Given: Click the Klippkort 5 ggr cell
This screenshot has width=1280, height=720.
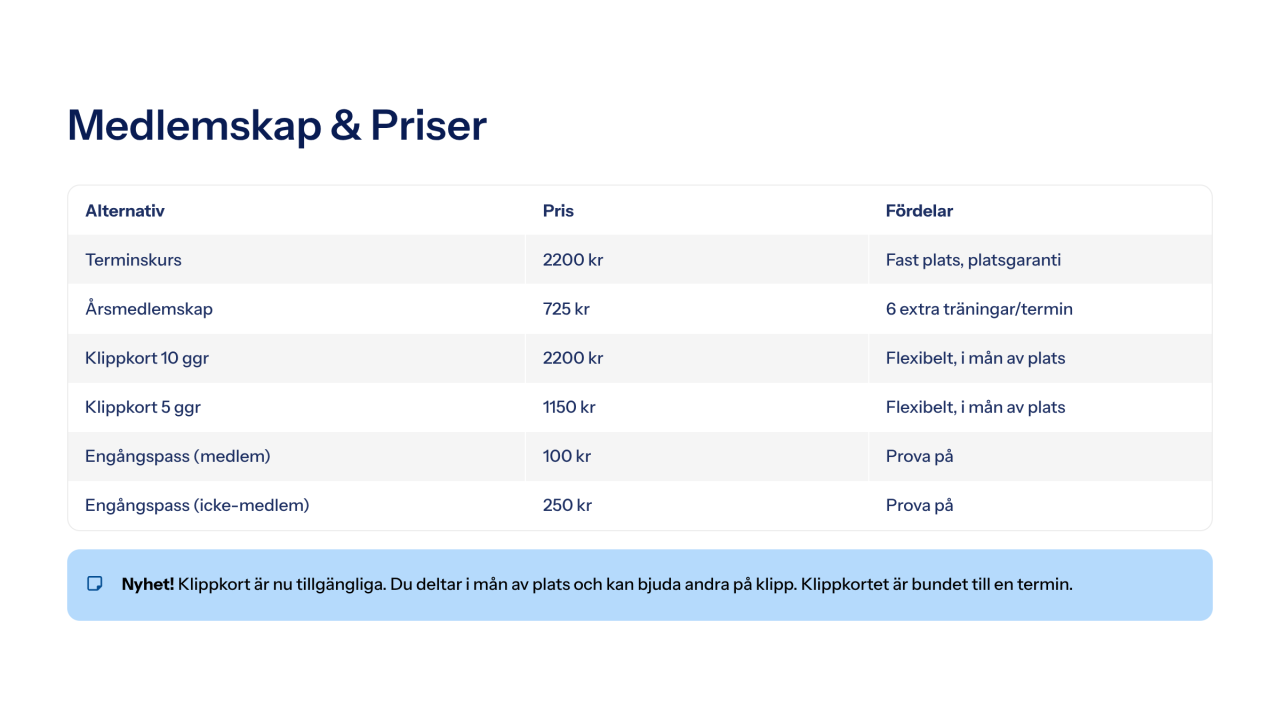Looking at the screenshot, I should tap(143, 407).
